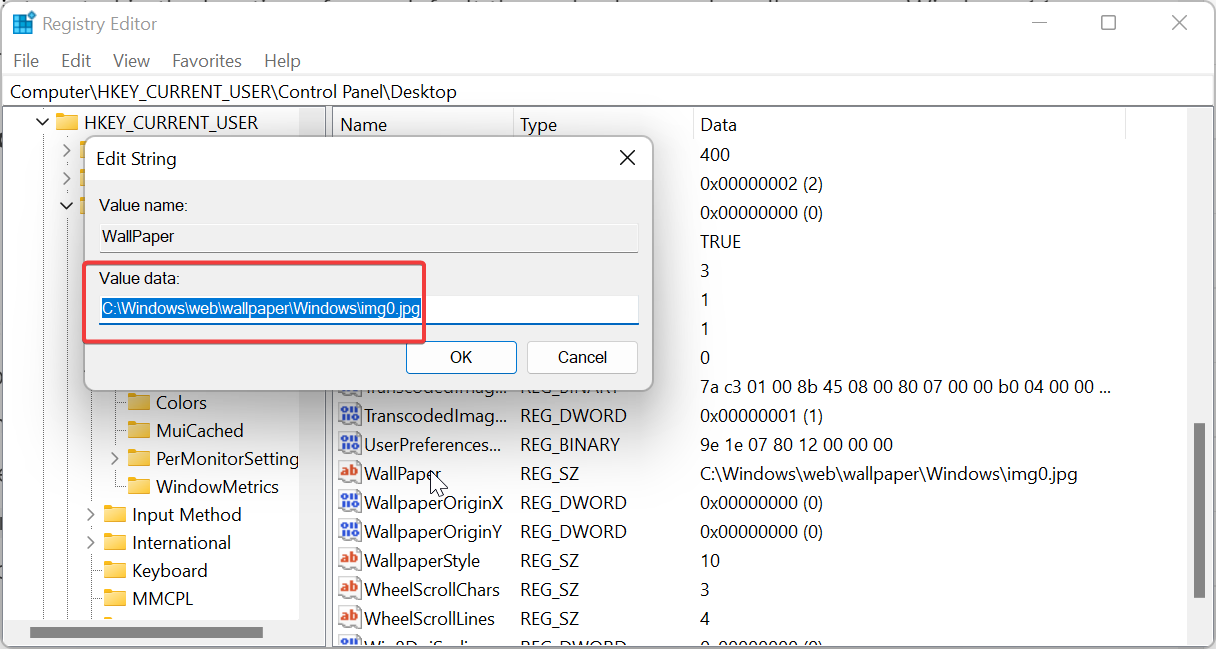This screenshot has width=1216, height=649.
Task: Collapse the HKEY_CURRENT_USER tree node
Action: (41, 121)
